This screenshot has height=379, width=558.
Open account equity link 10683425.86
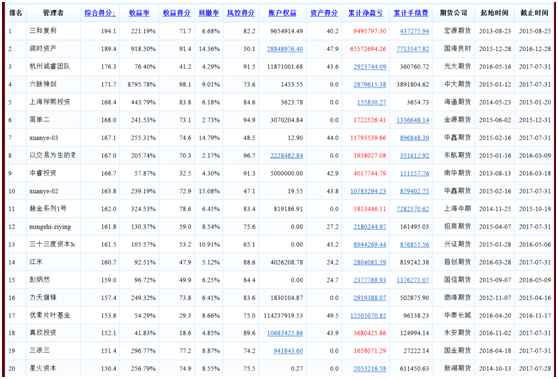pos(285,333)
